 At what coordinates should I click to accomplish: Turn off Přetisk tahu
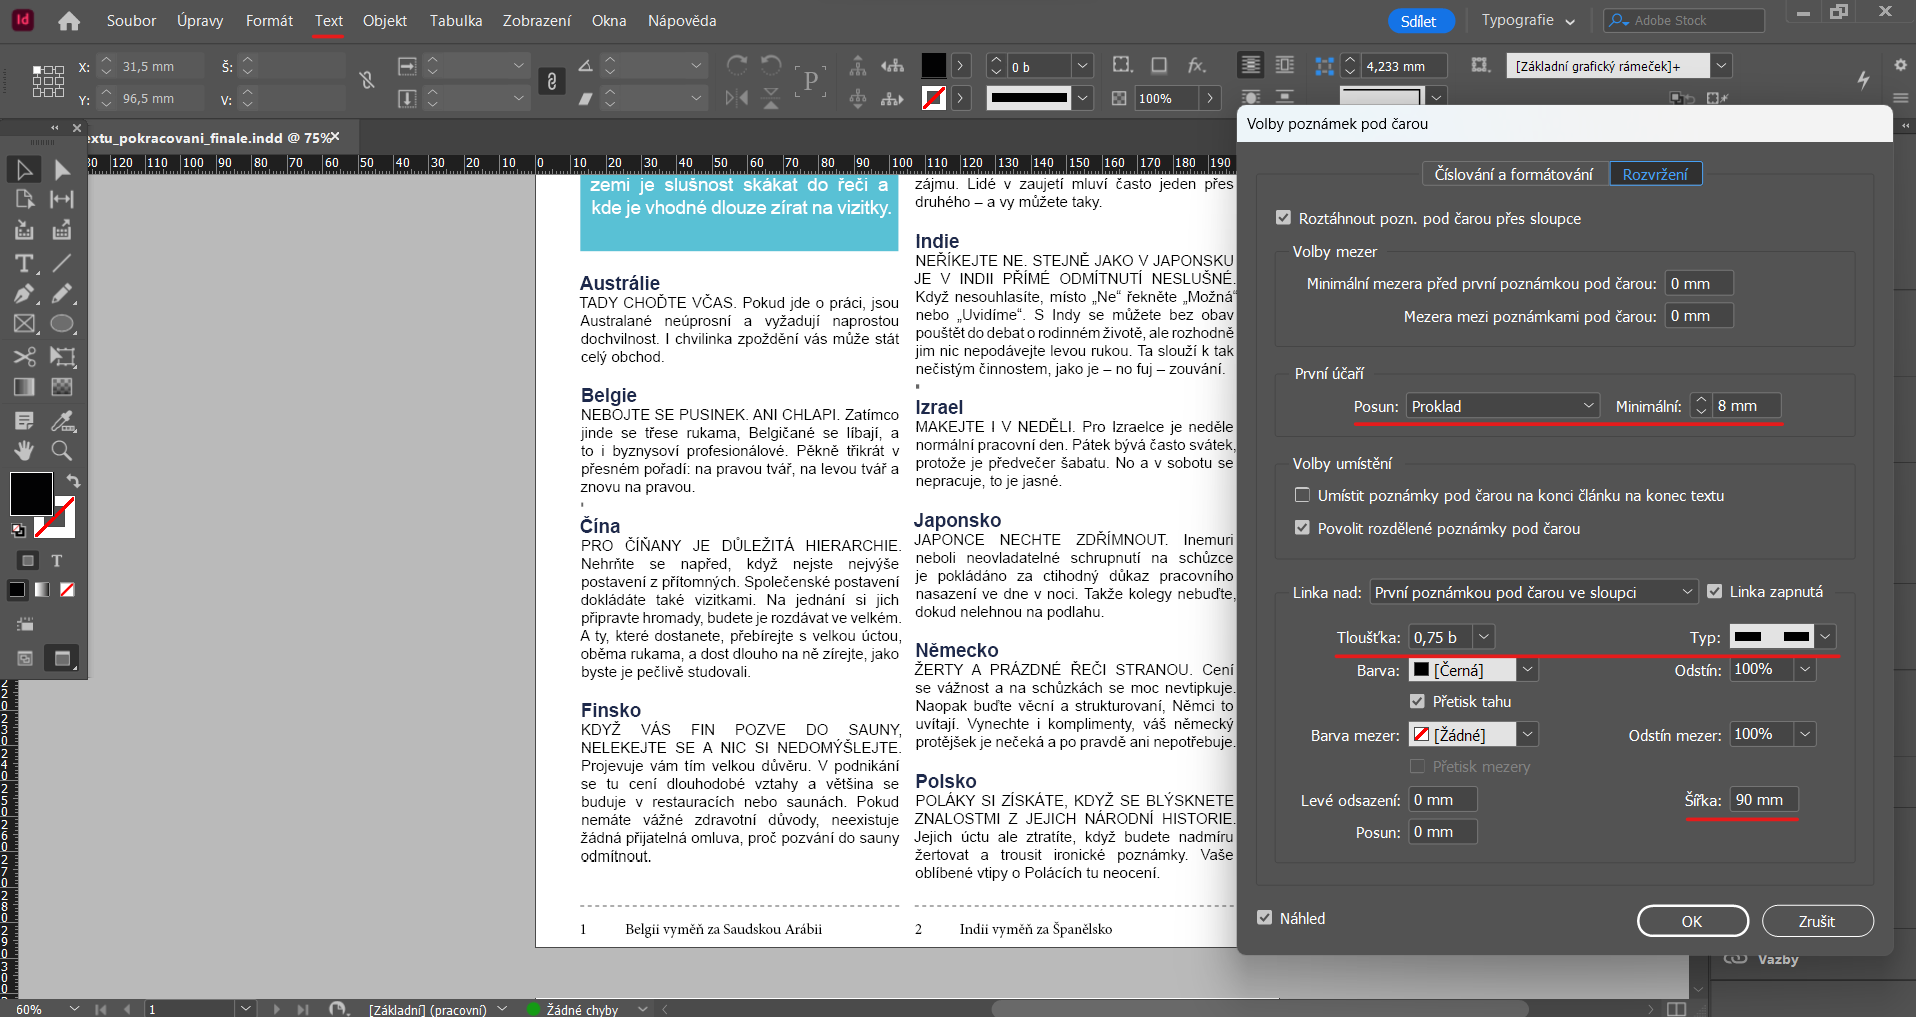(x=1417, y=701)
